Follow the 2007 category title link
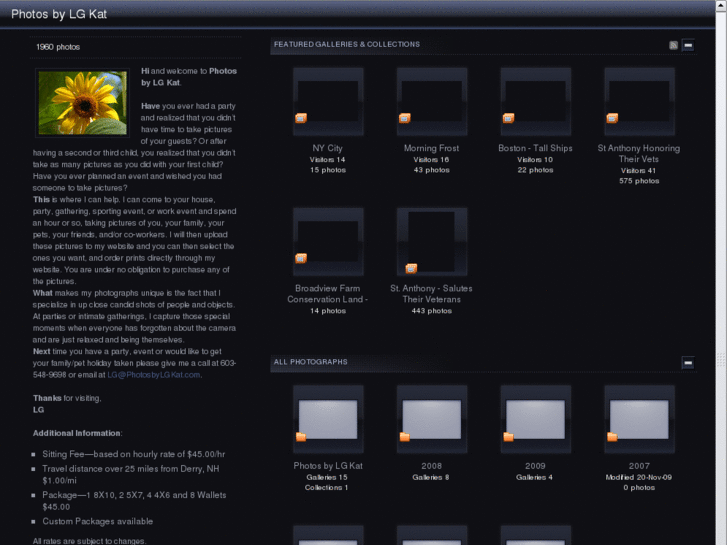 [639, 466]
